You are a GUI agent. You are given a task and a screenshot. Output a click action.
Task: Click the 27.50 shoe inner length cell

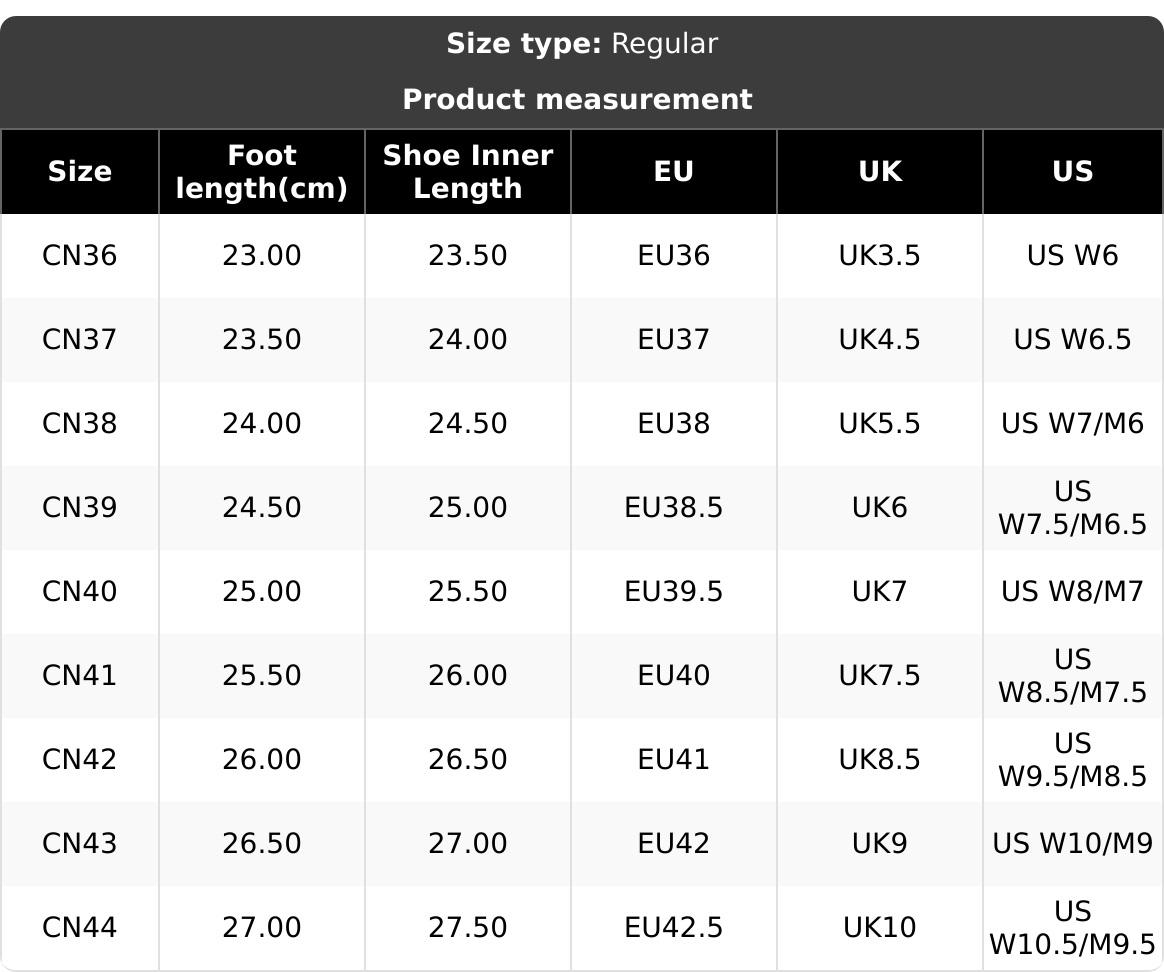coord(468,928)
